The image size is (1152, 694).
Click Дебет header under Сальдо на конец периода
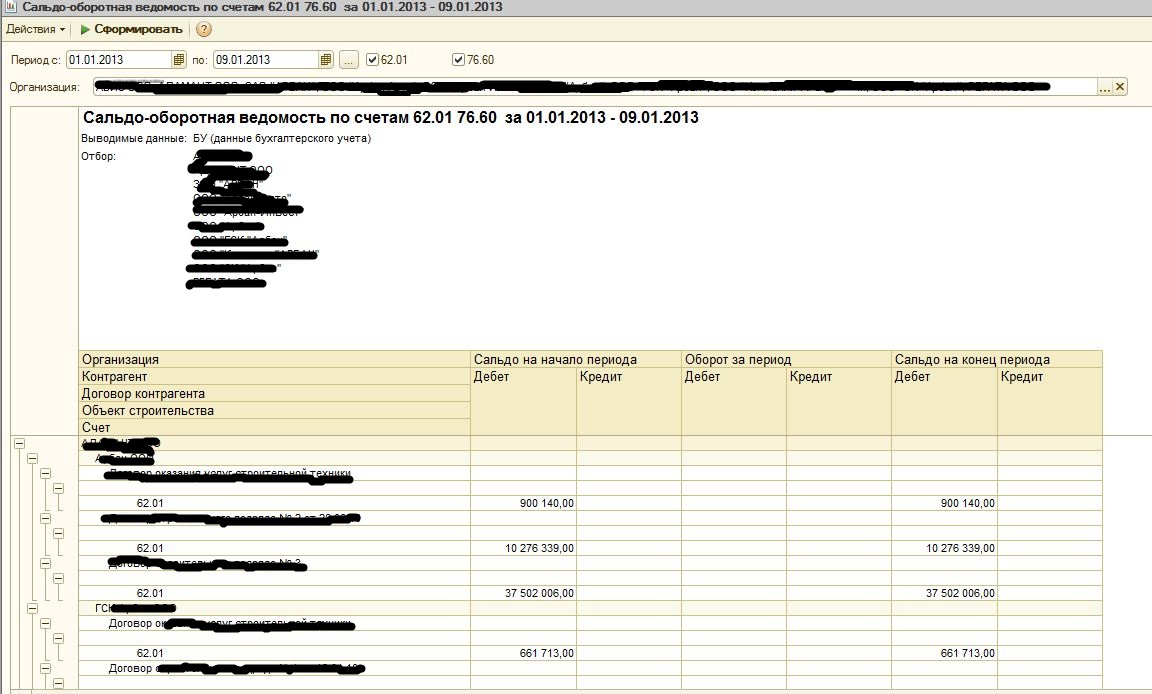944,401
